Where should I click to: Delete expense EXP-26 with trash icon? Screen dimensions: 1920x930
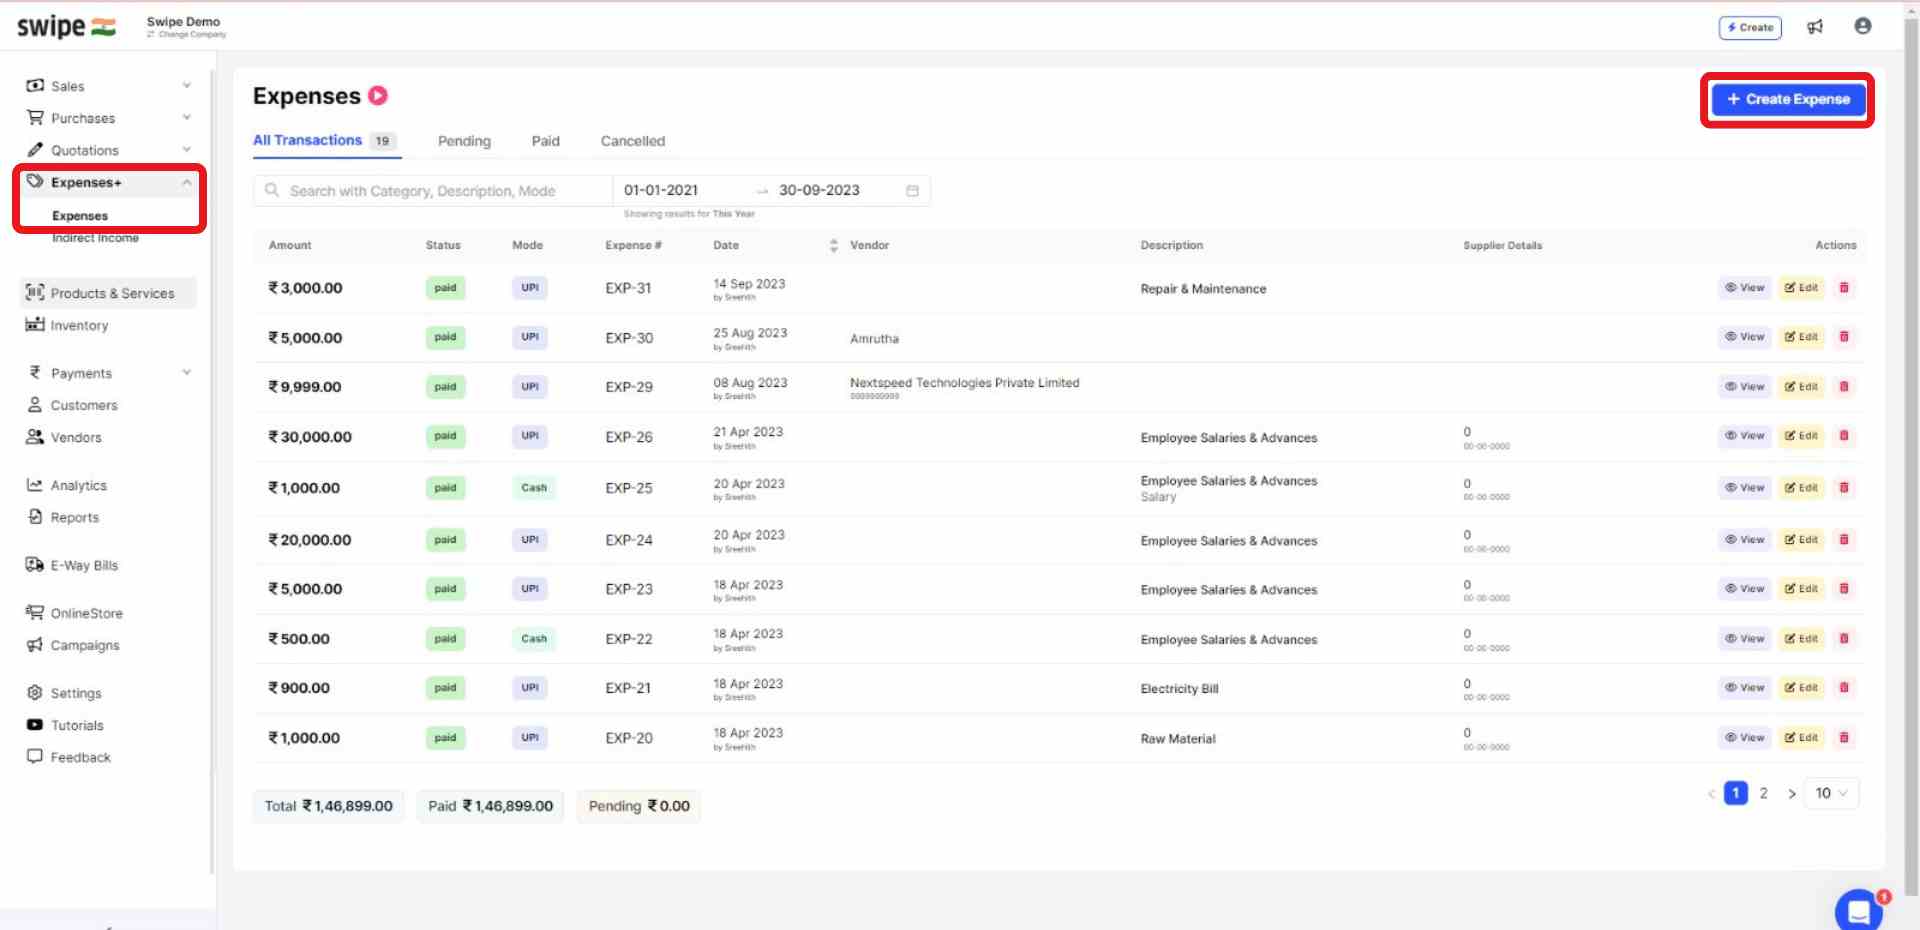[x=1844, y=435]
